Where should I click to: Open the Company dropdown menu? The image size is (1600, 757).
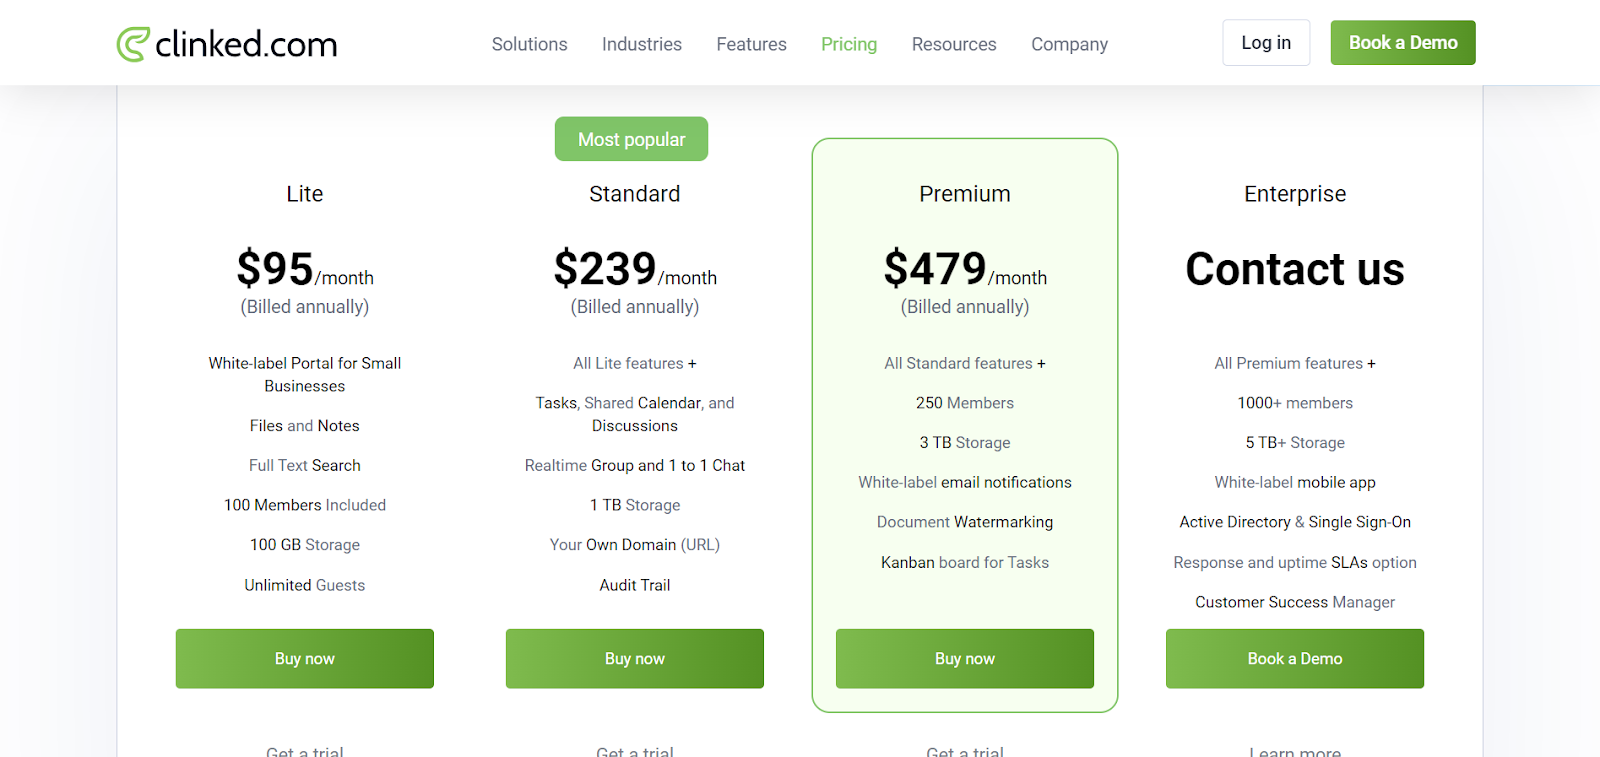point(1068,44)
